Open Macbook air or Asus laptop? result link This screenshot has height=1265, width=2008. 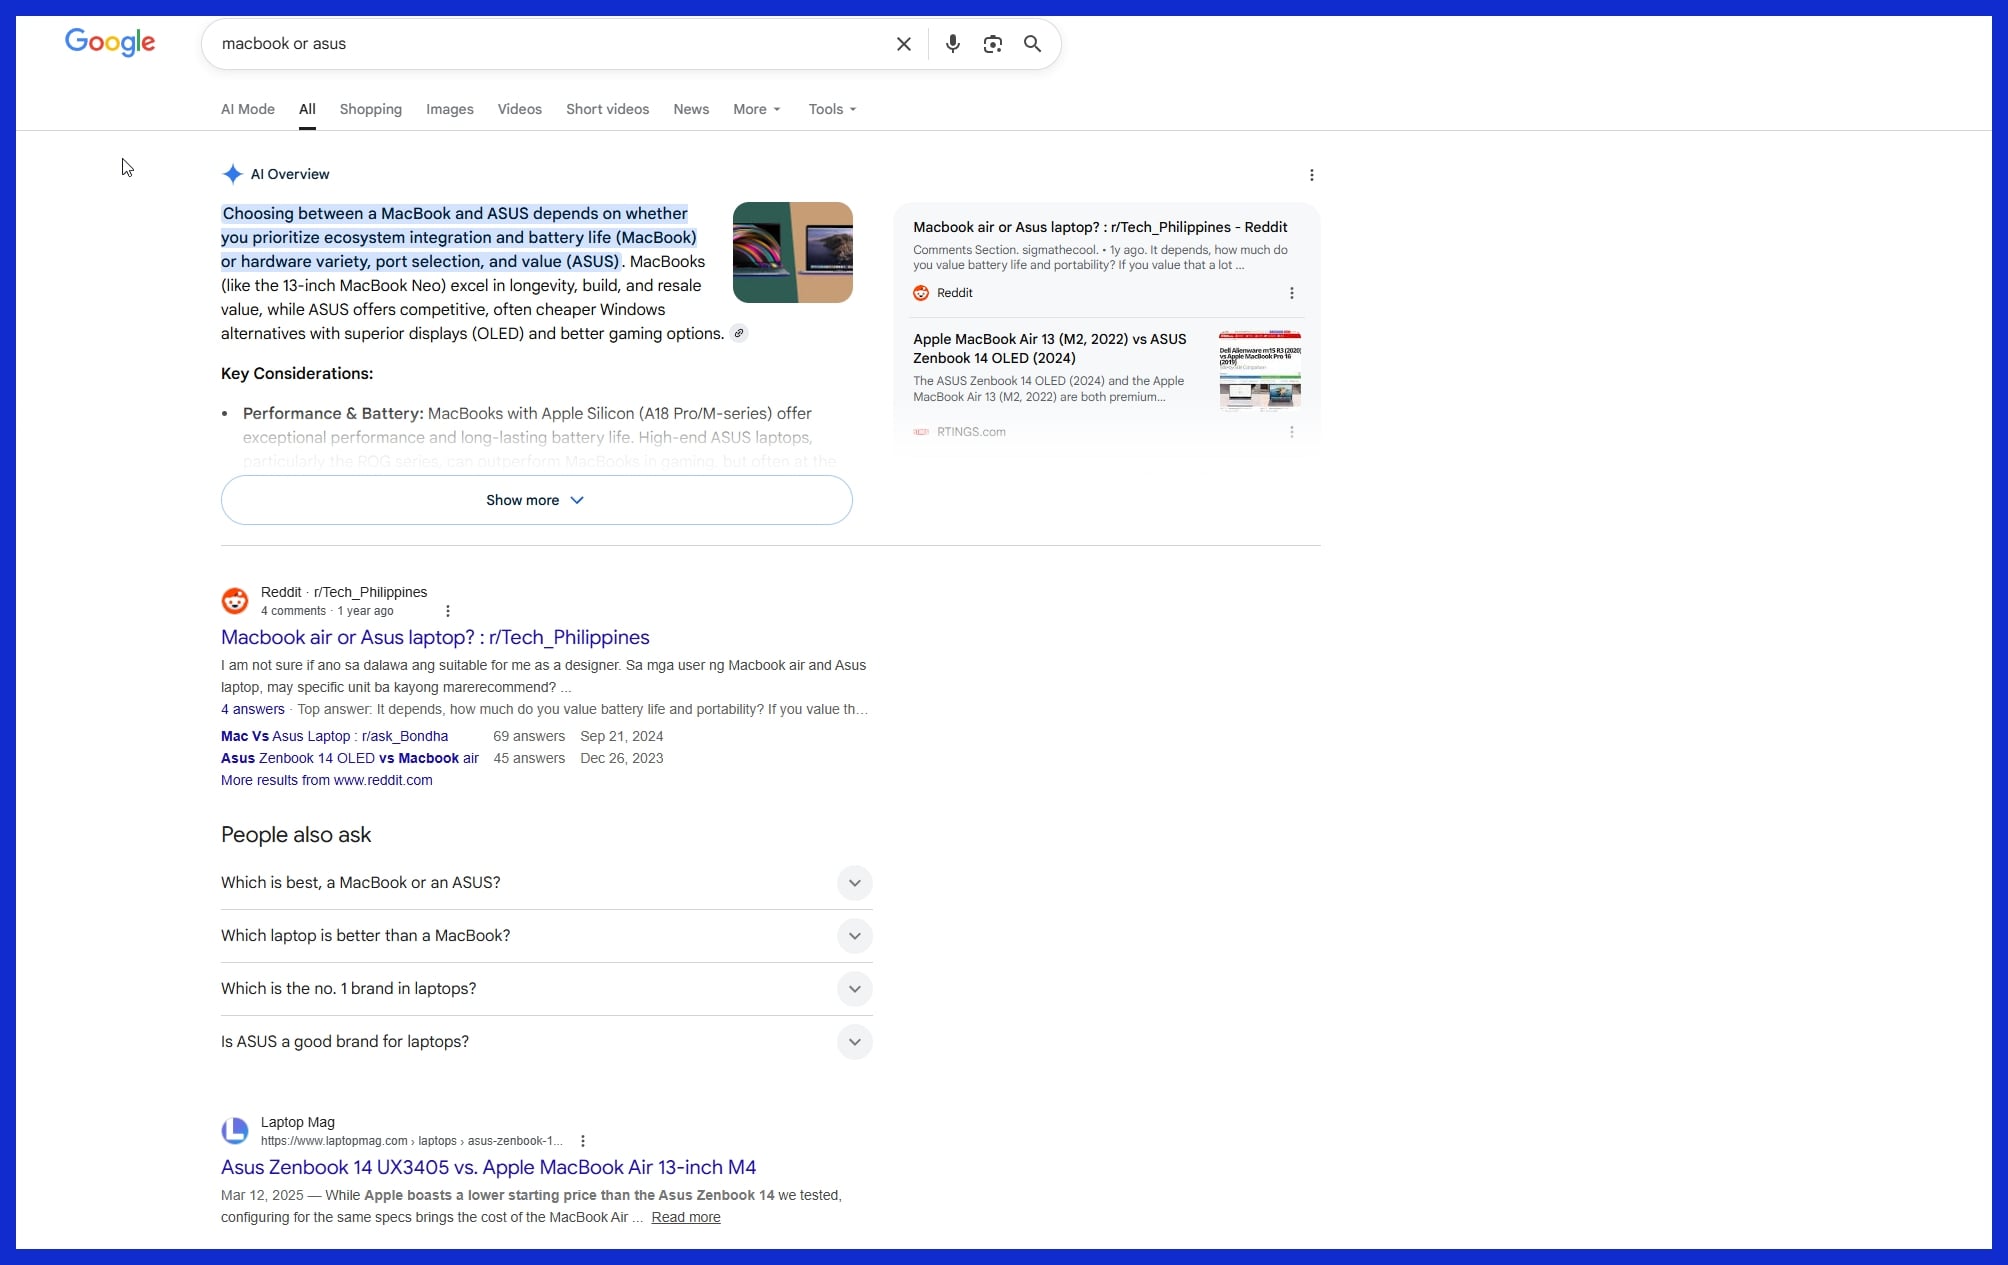click(x=435, y=637)
